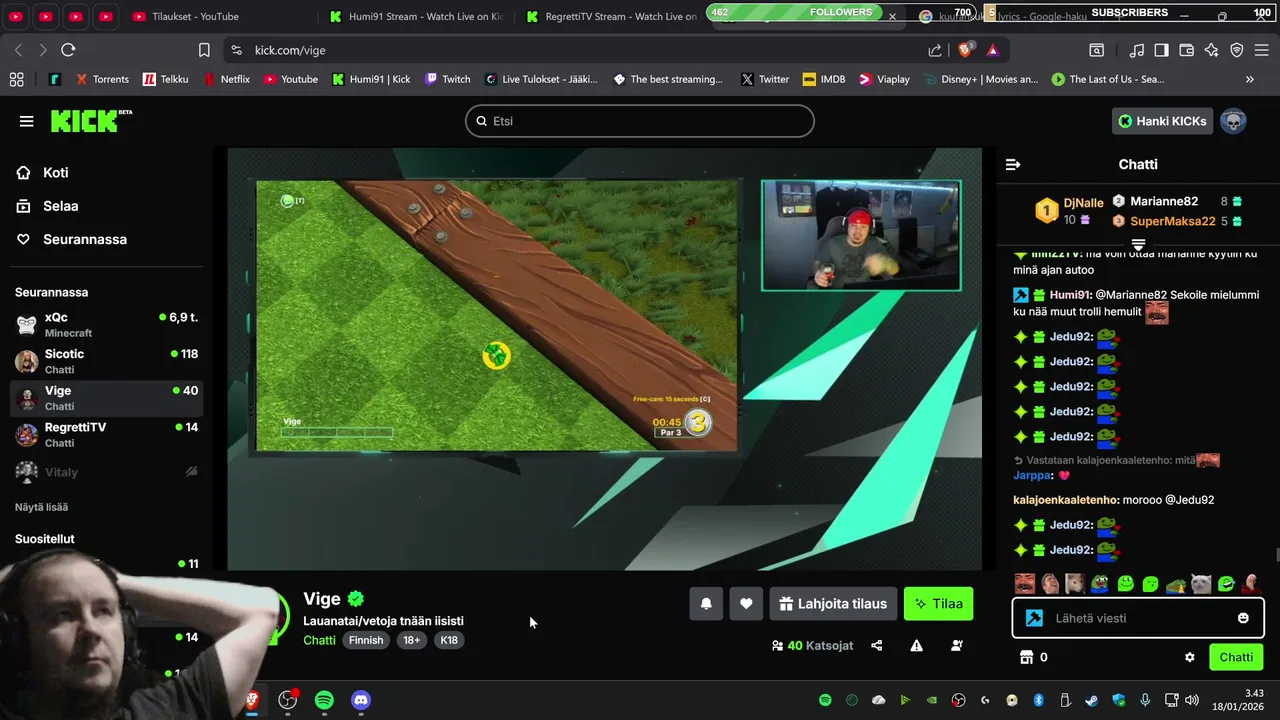Open the Kick hamburger sidebar menu
The image size is (1280, 720).
[26, 121]
